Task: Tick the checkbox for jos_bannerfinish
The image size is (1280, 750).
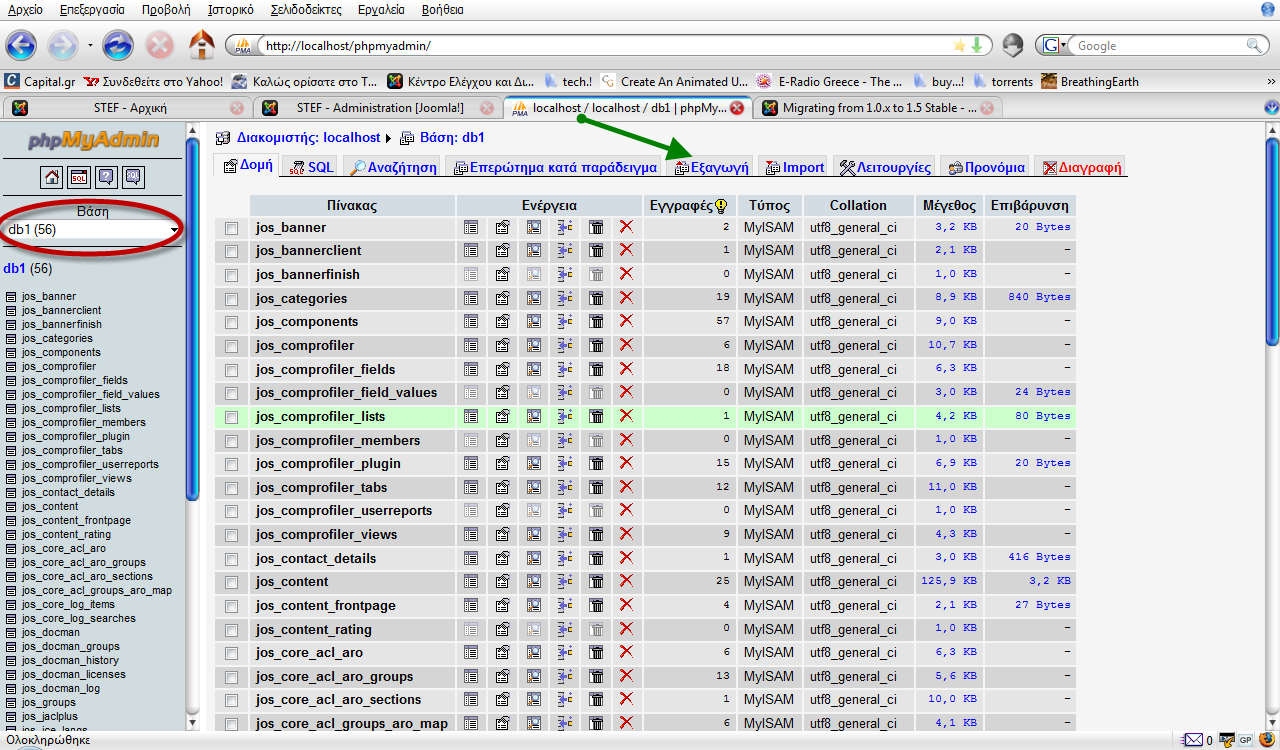Action: pos(232,275)
